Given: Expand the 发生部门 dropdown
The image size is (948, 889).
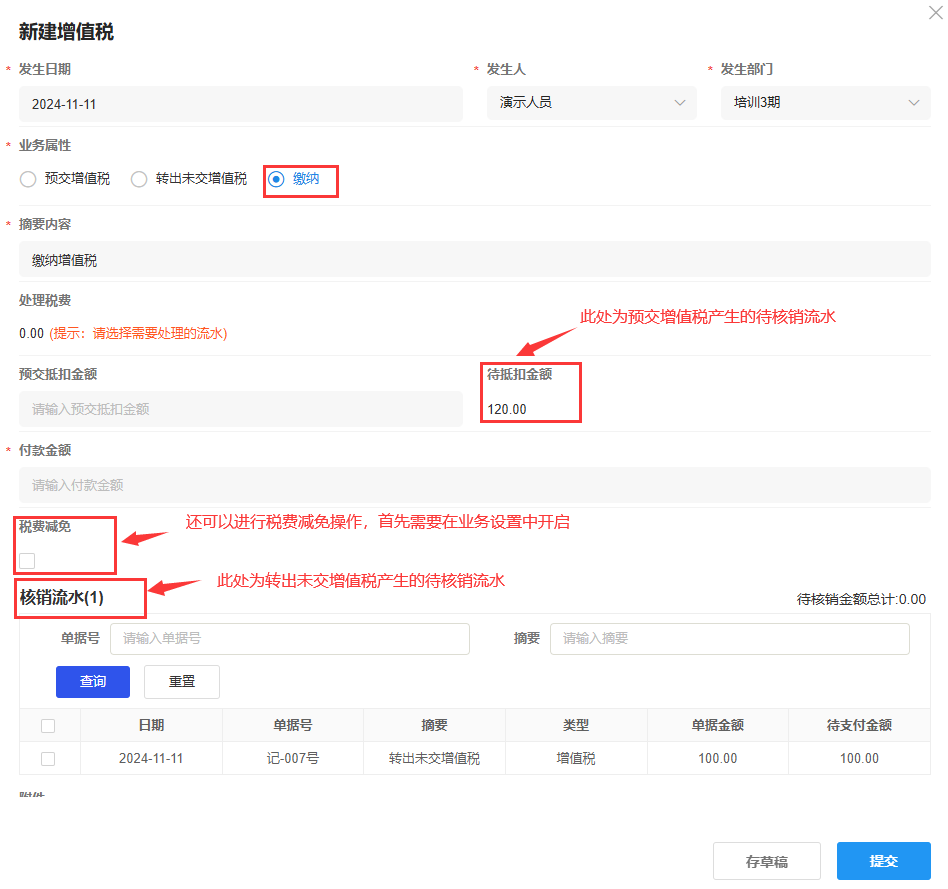Looking at the screenshot, I should point(825,103).
